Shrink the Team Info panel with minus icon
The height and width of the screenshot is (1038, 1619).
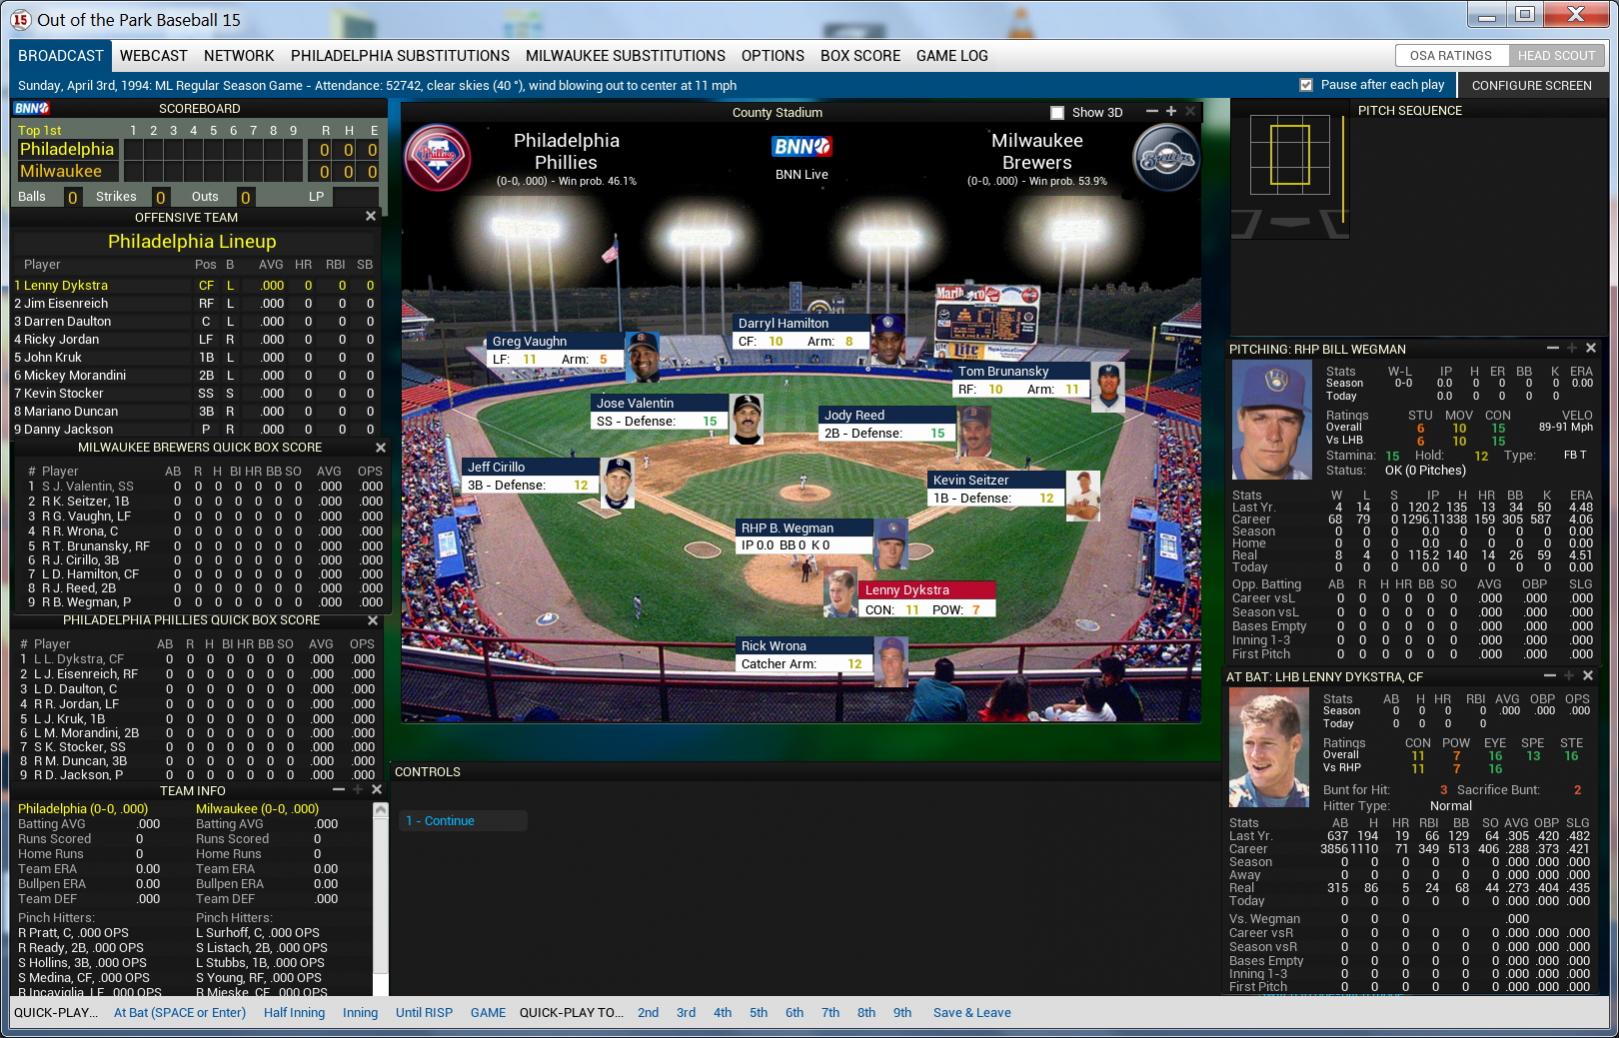(x=339, y=790)
